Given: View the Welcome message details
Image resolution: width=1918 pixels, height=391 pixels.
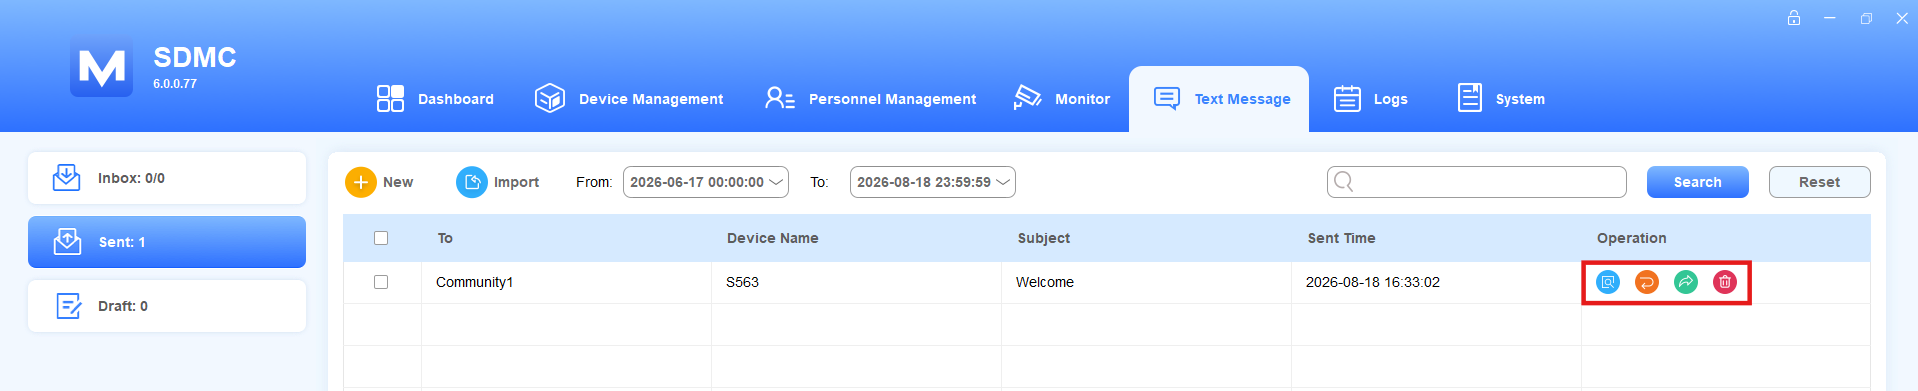Looking at the screenshot, I should coord(1608,282).
